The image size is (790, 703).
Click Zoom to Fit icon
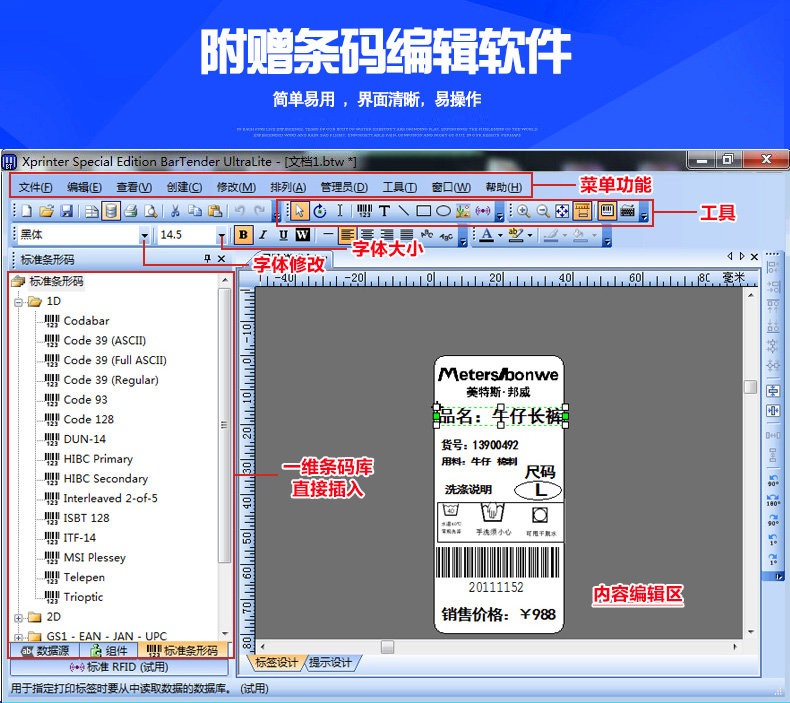[562, 211]
